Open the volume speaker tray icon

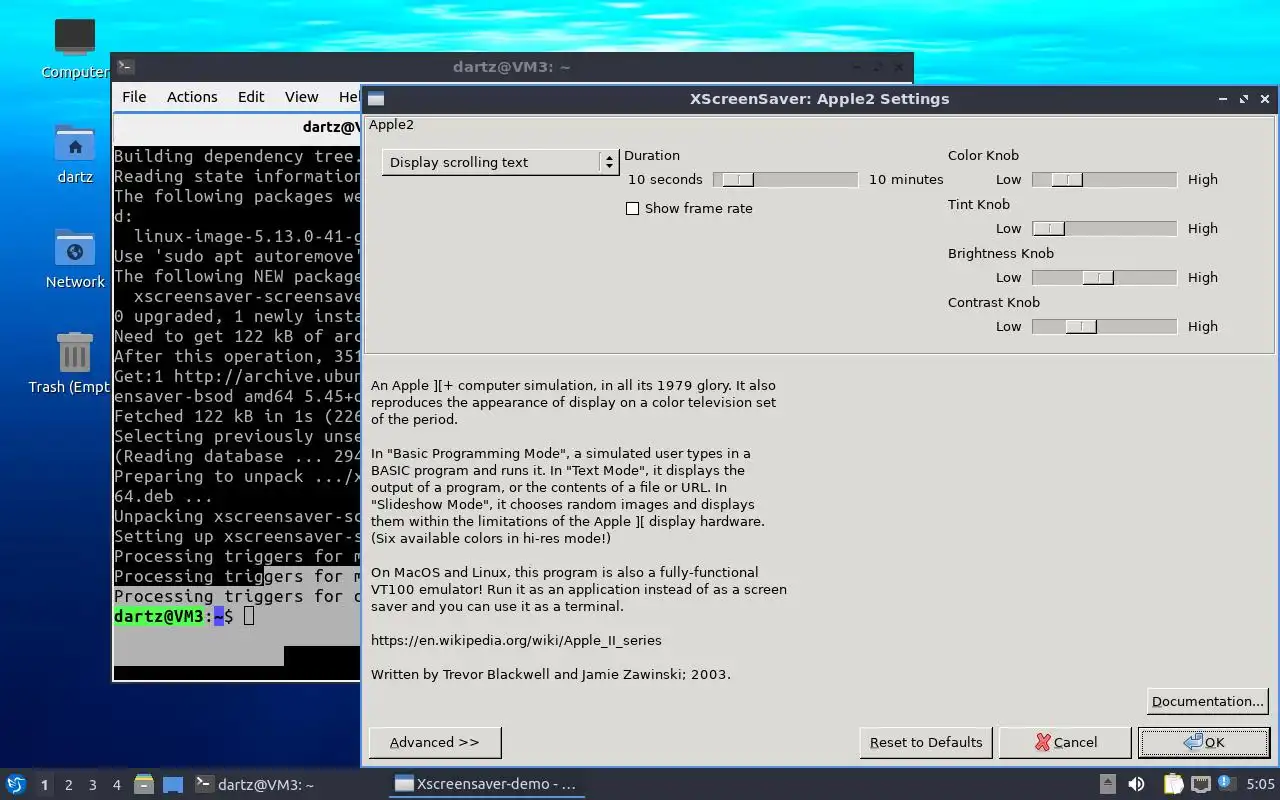[x=1136, y=784]
